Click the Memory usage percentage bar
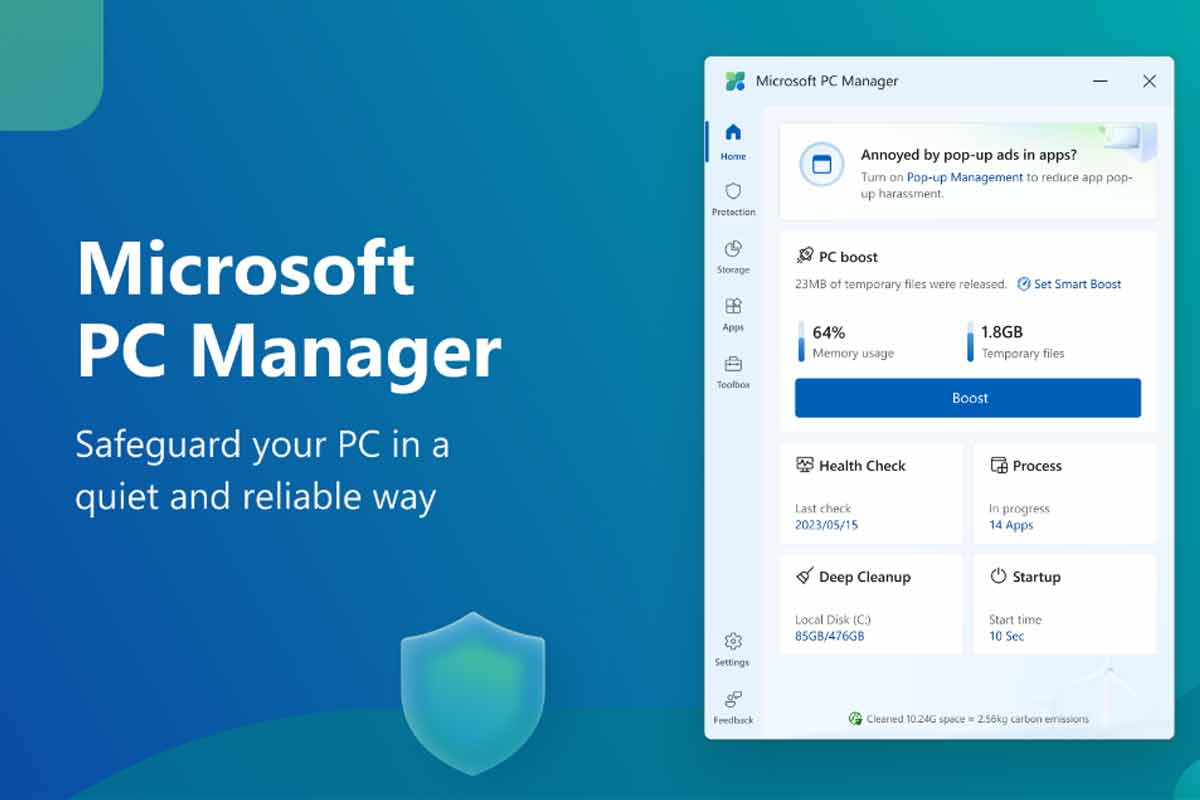The width and height of the screenshot is (1200, 800). (801, 341)
